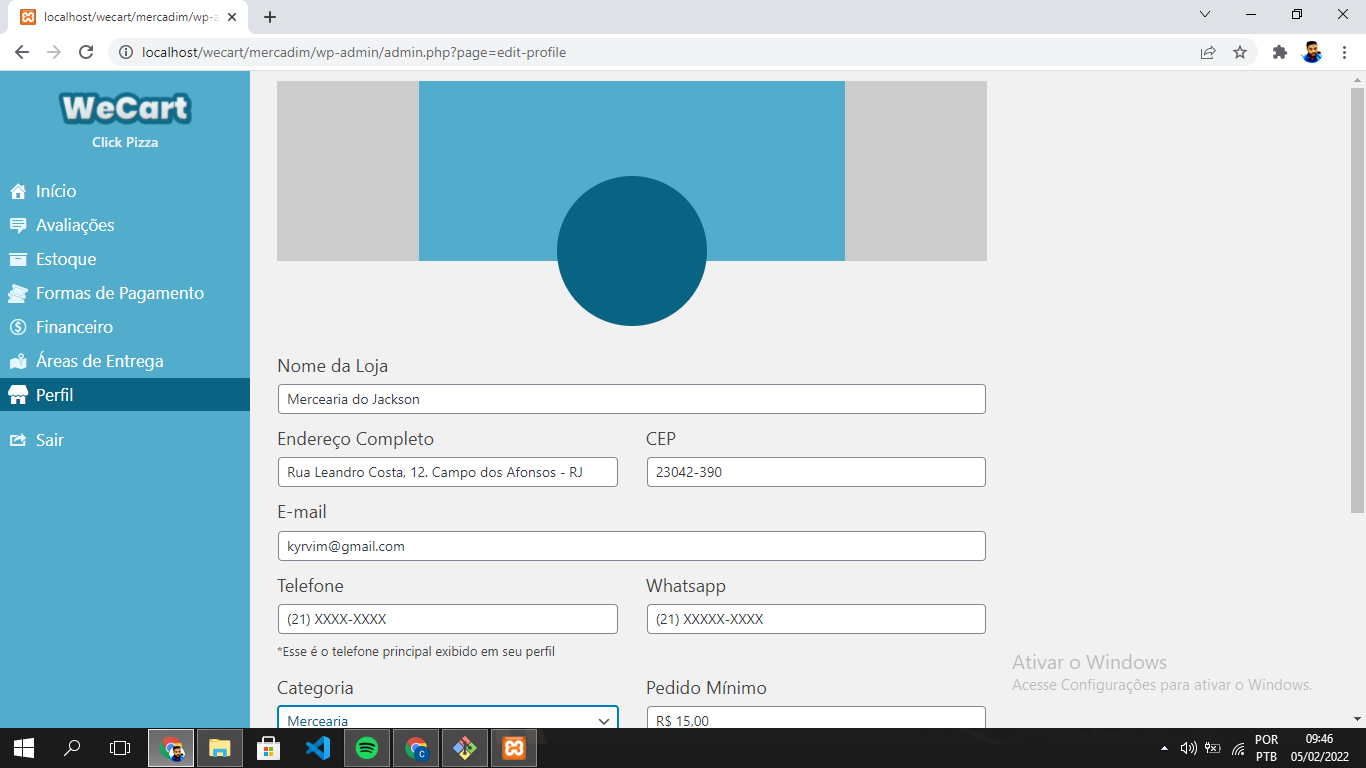Open Spotify from the taskbar

pyautogui.click(x=367, y=747)
